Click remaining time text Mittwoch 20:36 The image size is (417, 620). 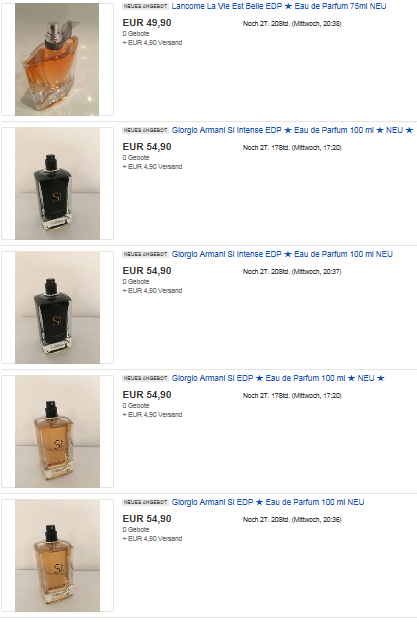tap(292, 520)
